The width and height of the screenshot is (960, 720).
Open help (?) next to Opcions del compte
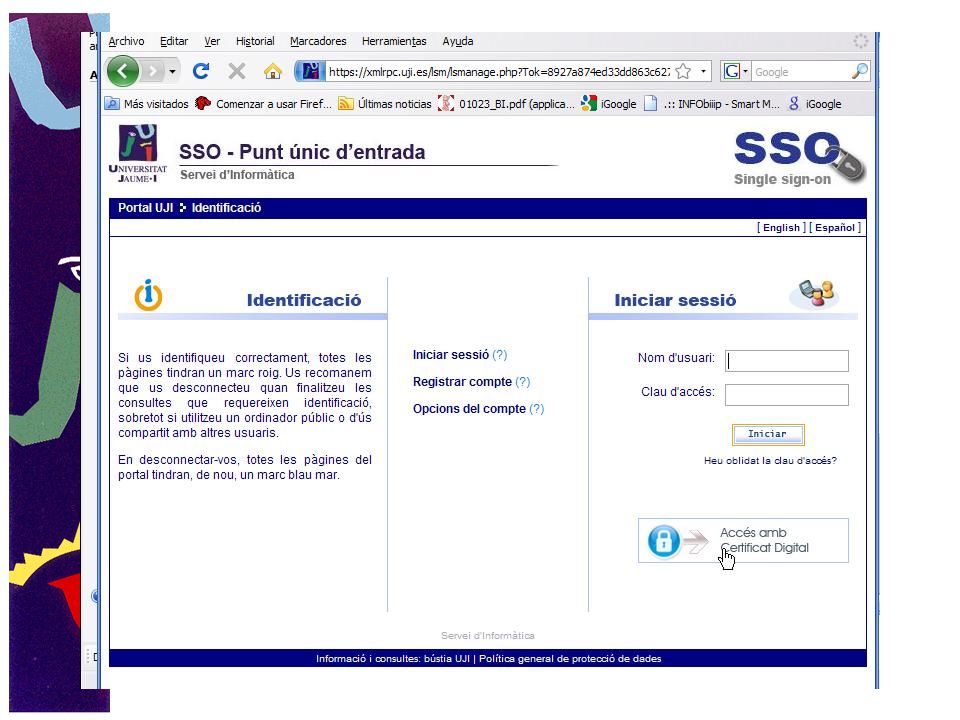point(536,408)
